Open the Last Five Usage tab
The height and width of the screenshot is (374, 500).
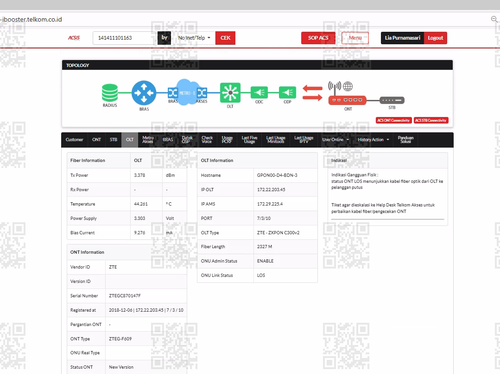coord(249,140)
